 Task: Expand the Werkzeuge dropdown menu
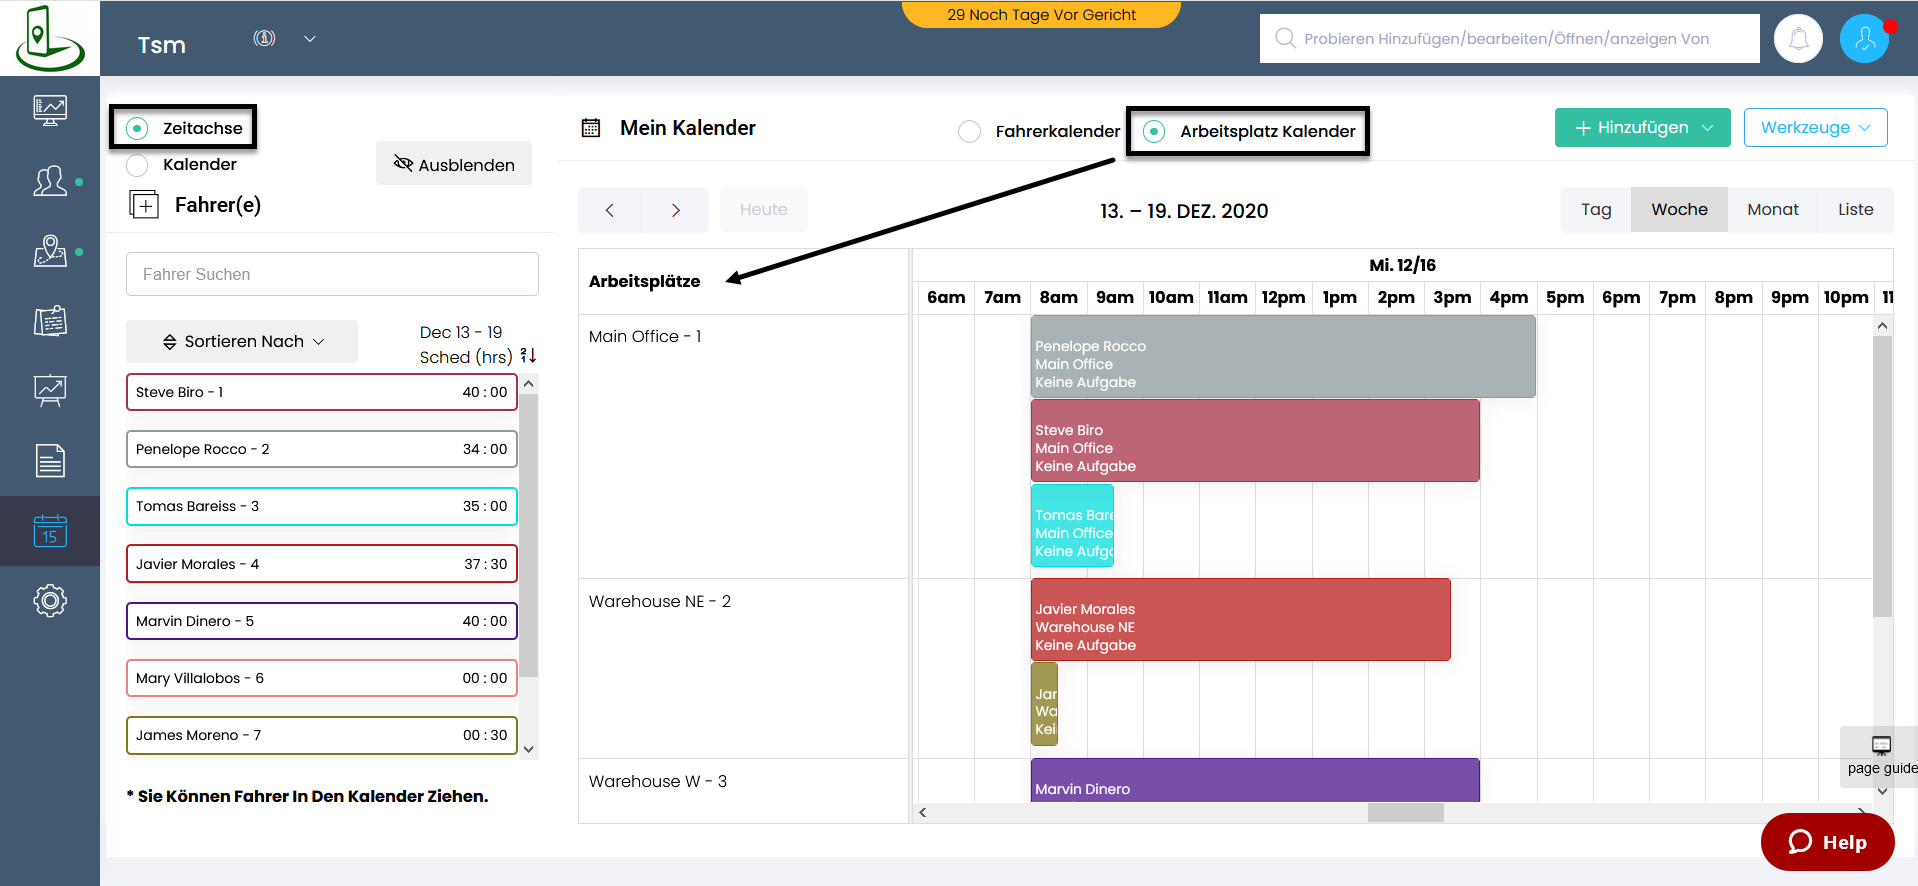[x=1815, y=128]
